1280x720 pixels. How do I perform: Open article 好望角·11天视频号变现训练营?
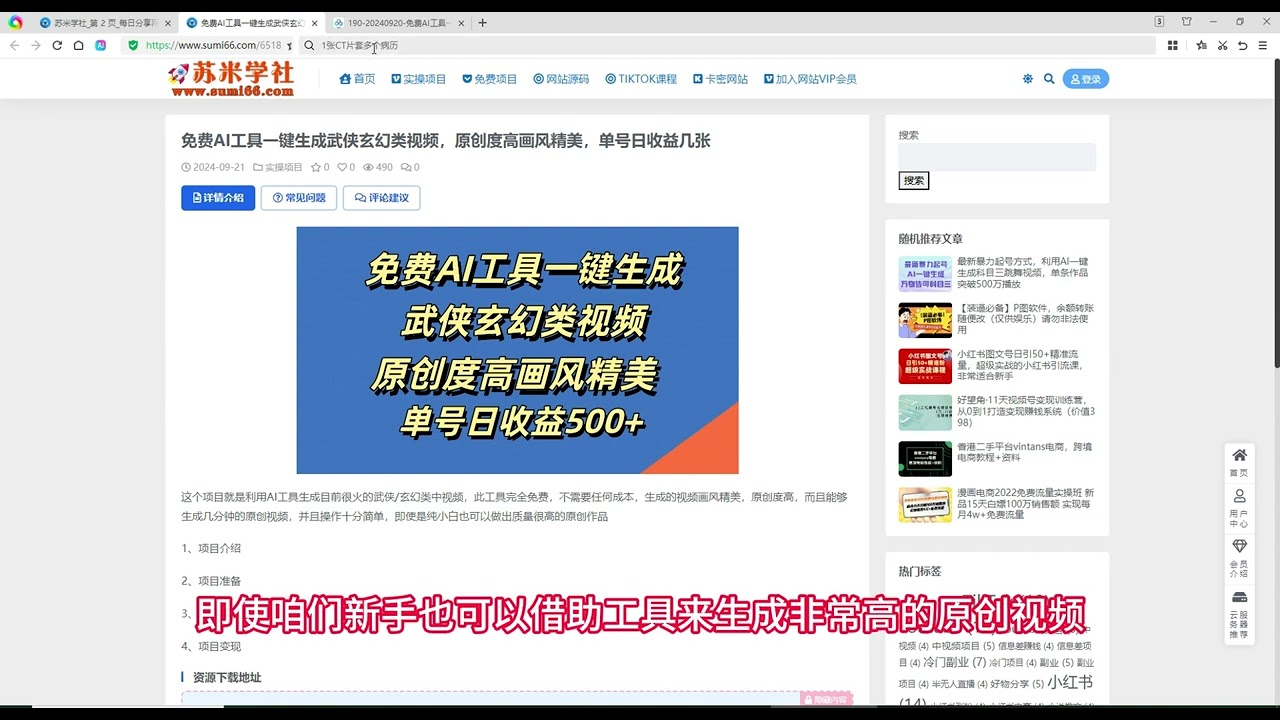click(x=1025, y=411)
